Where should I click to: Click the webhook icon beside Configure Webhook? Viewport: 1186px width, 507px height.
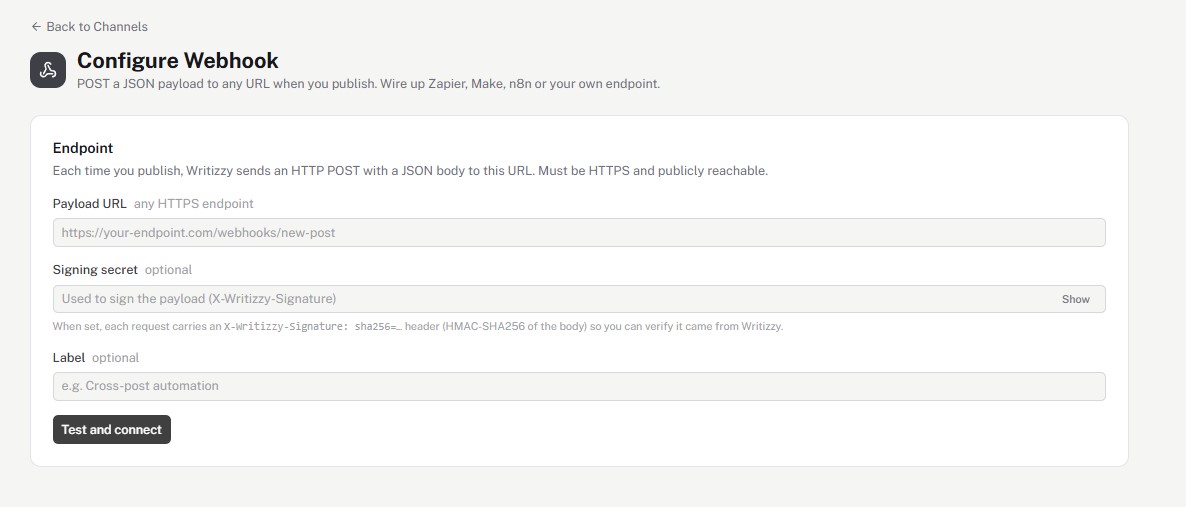point(48,70)
